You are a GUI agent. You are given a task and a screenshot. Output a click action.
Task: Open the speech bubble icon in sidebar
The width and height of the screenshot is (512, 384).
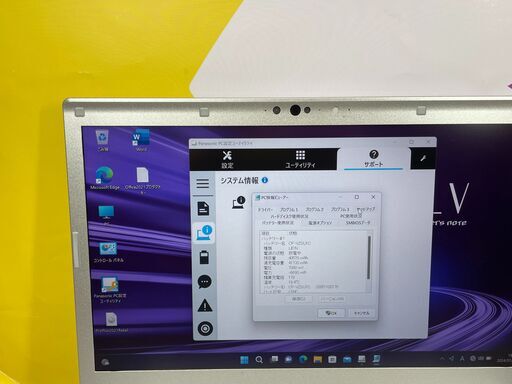204,282
